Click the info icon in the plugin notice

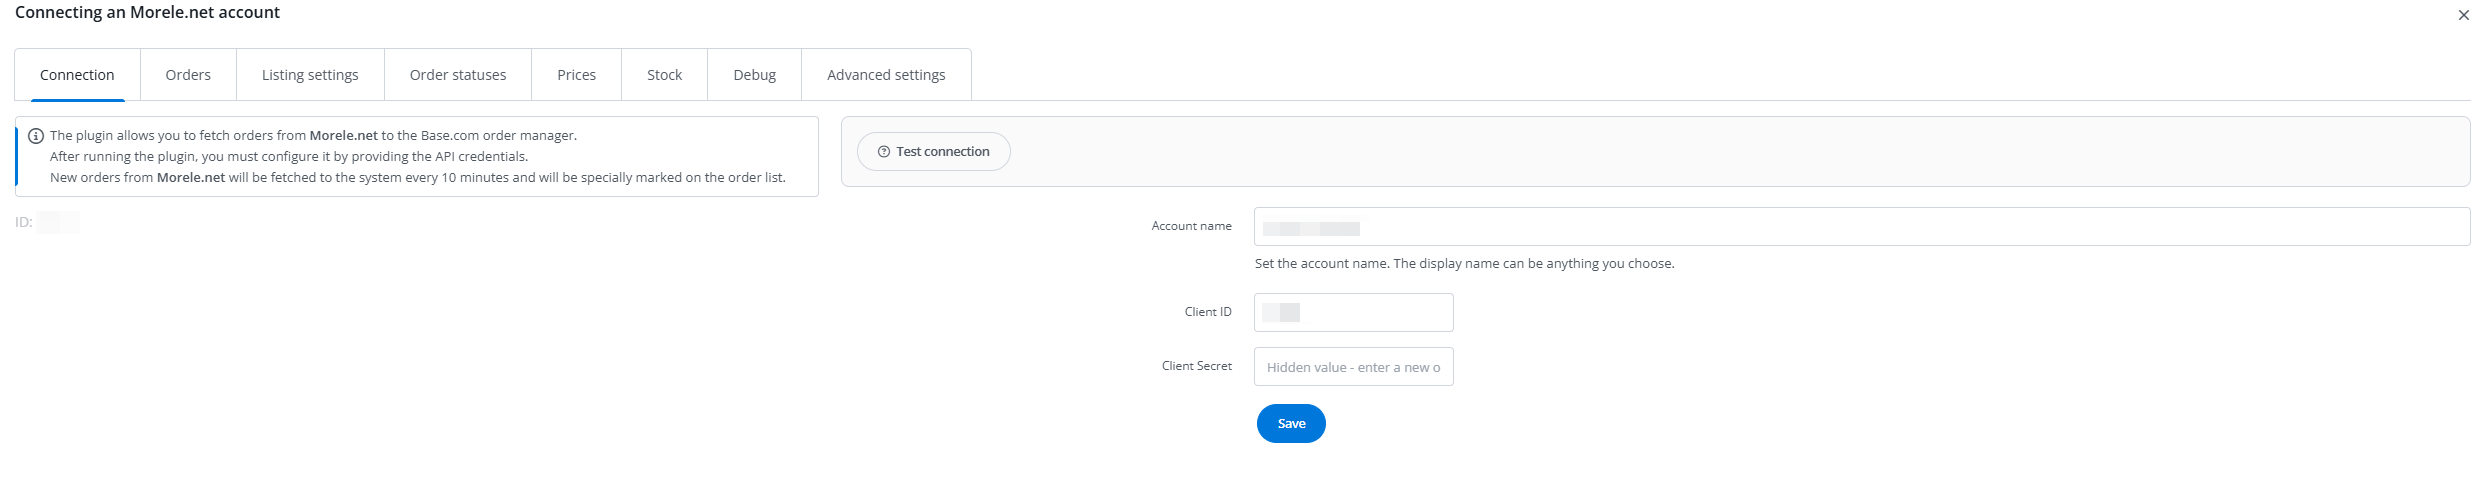(36, 136)
